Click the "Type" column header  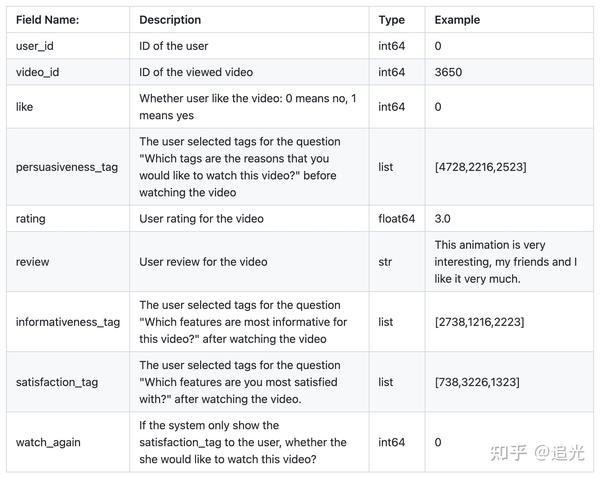391,20
